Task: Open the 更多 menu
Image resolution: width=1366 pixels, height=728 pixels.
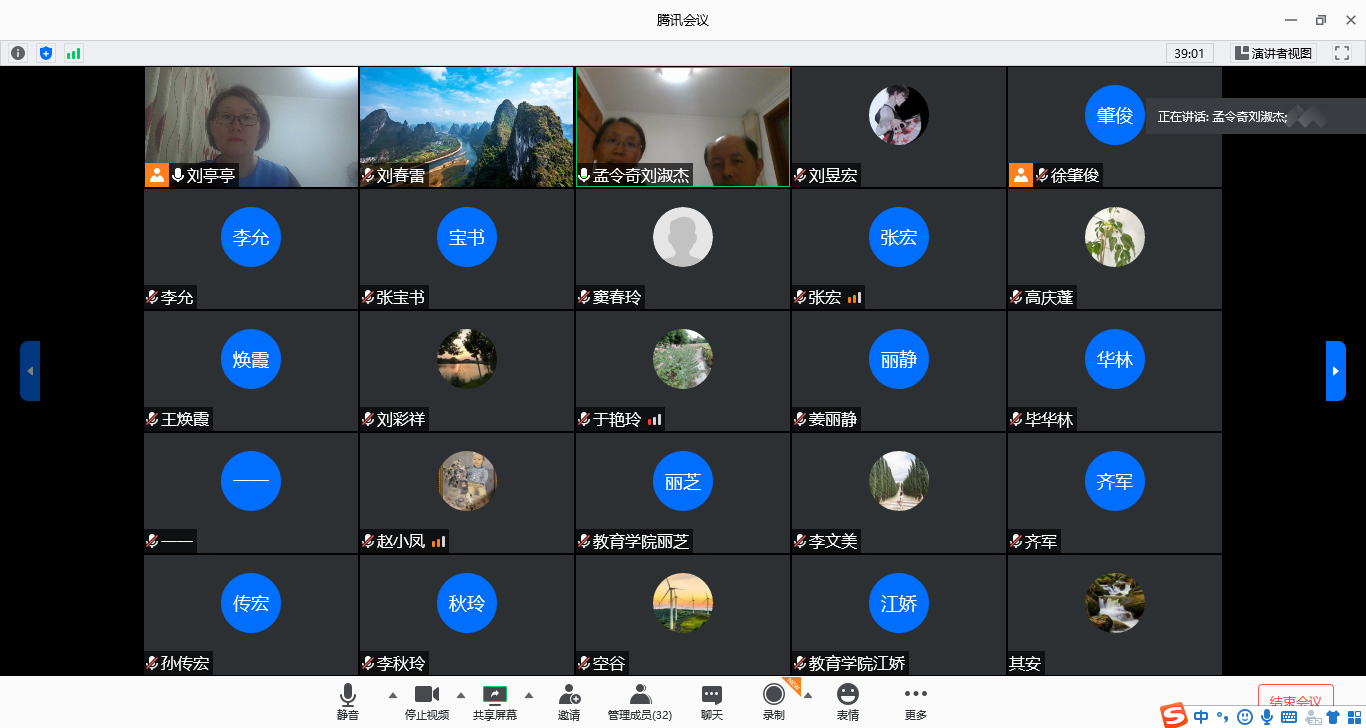Action: coord(916,702)
